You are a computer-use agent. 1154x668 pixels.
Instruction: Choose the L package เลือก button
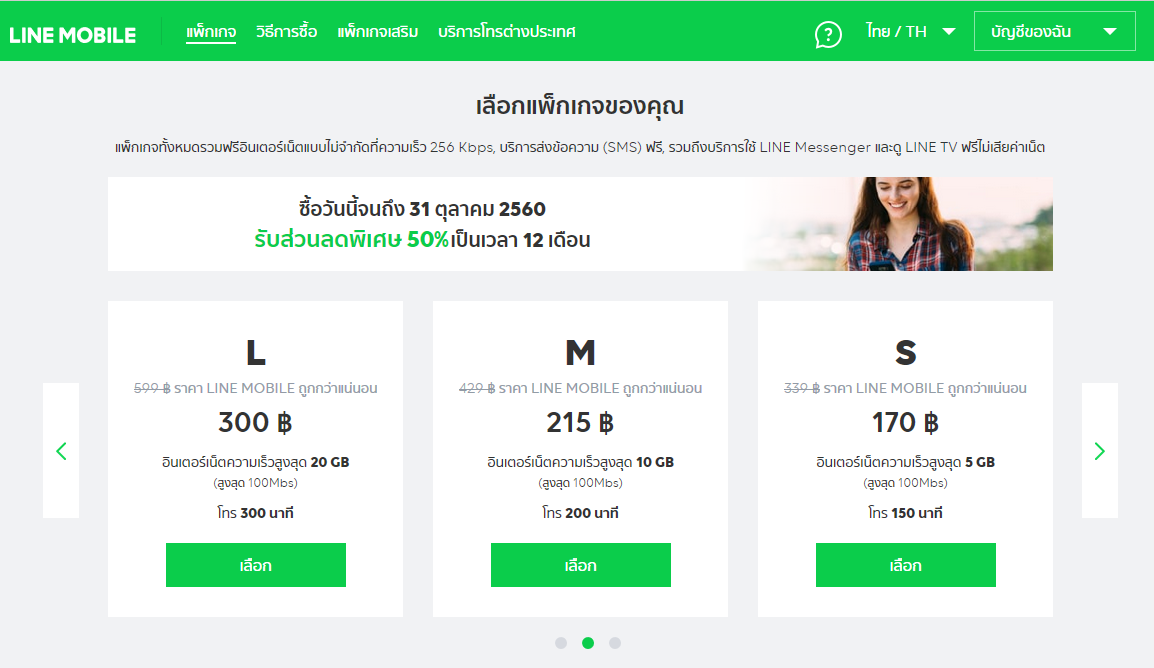click(255, 565)
